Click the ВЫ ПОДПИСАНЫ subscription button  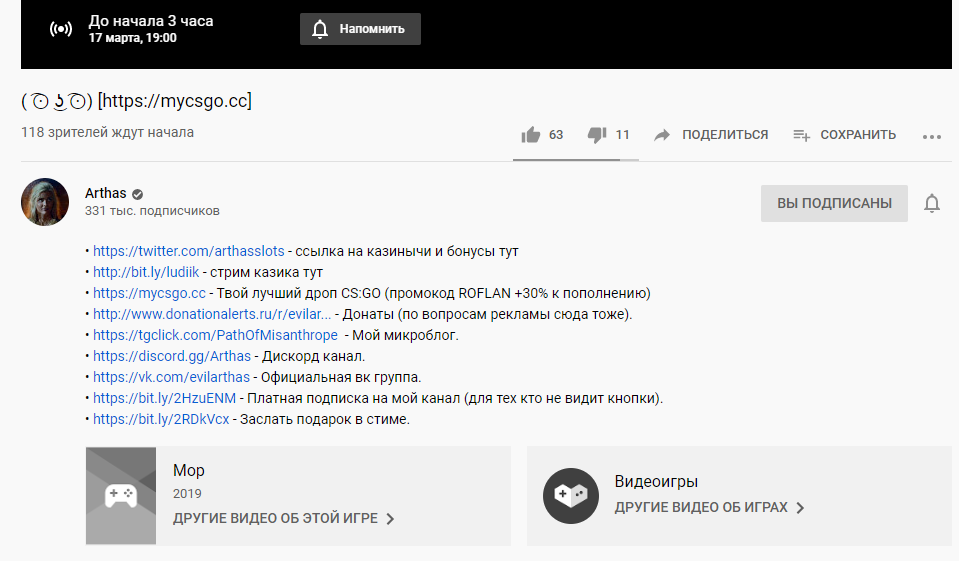click(834, 203)
